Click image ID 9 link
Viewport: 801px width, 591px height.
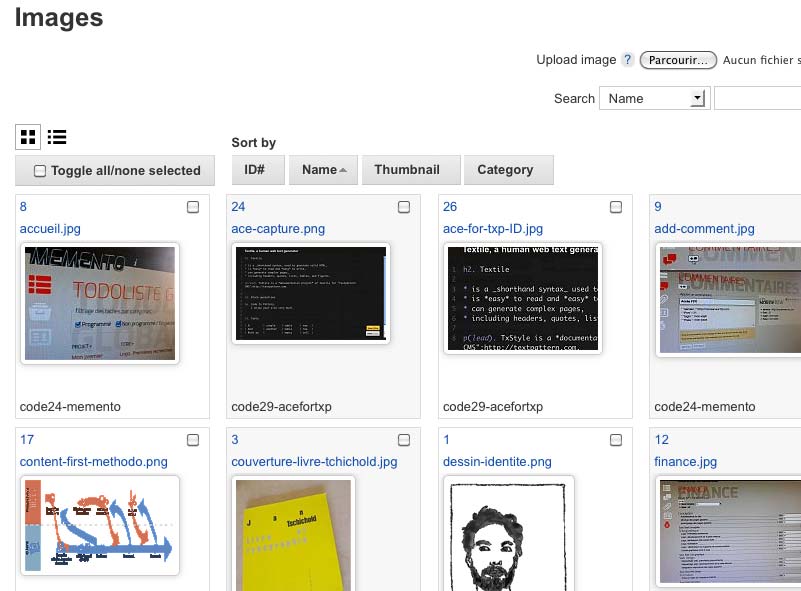658,207
